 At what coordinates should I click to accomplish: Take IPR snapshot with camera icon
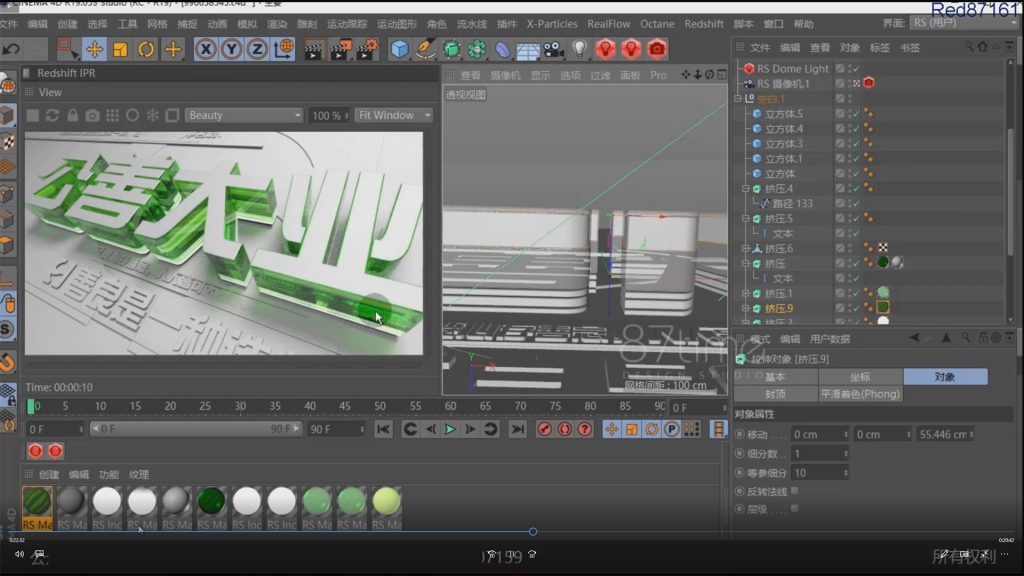(x=92, y=116)
